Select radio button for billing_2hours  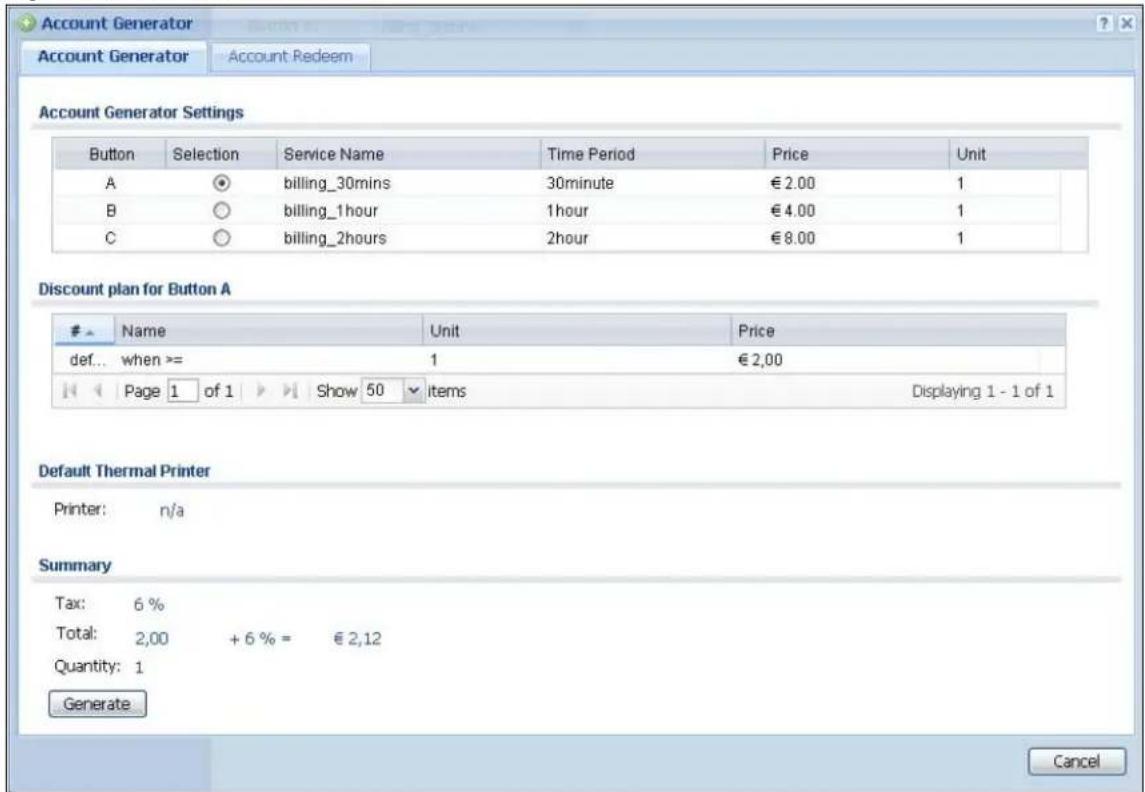coord(221,239)
